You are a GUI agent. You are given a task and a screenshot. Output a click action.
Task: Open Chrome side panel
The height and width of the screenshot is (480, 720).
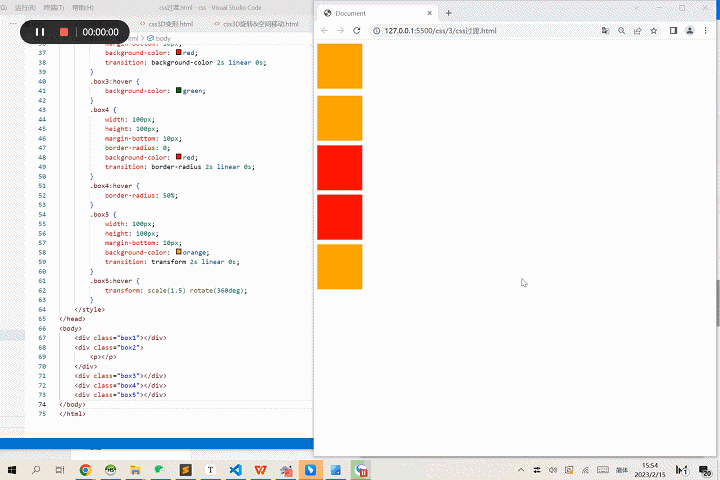coord(673,31)
